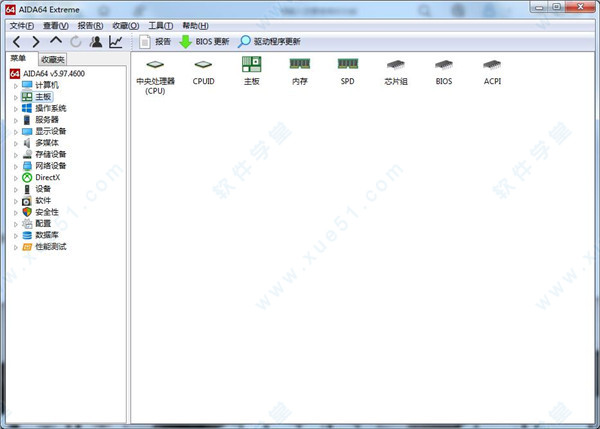Image resolution: width=600 pixels, height=429 pixels.
Task: Expand the 存储设备 tree node
Action: tap(15, 154)
